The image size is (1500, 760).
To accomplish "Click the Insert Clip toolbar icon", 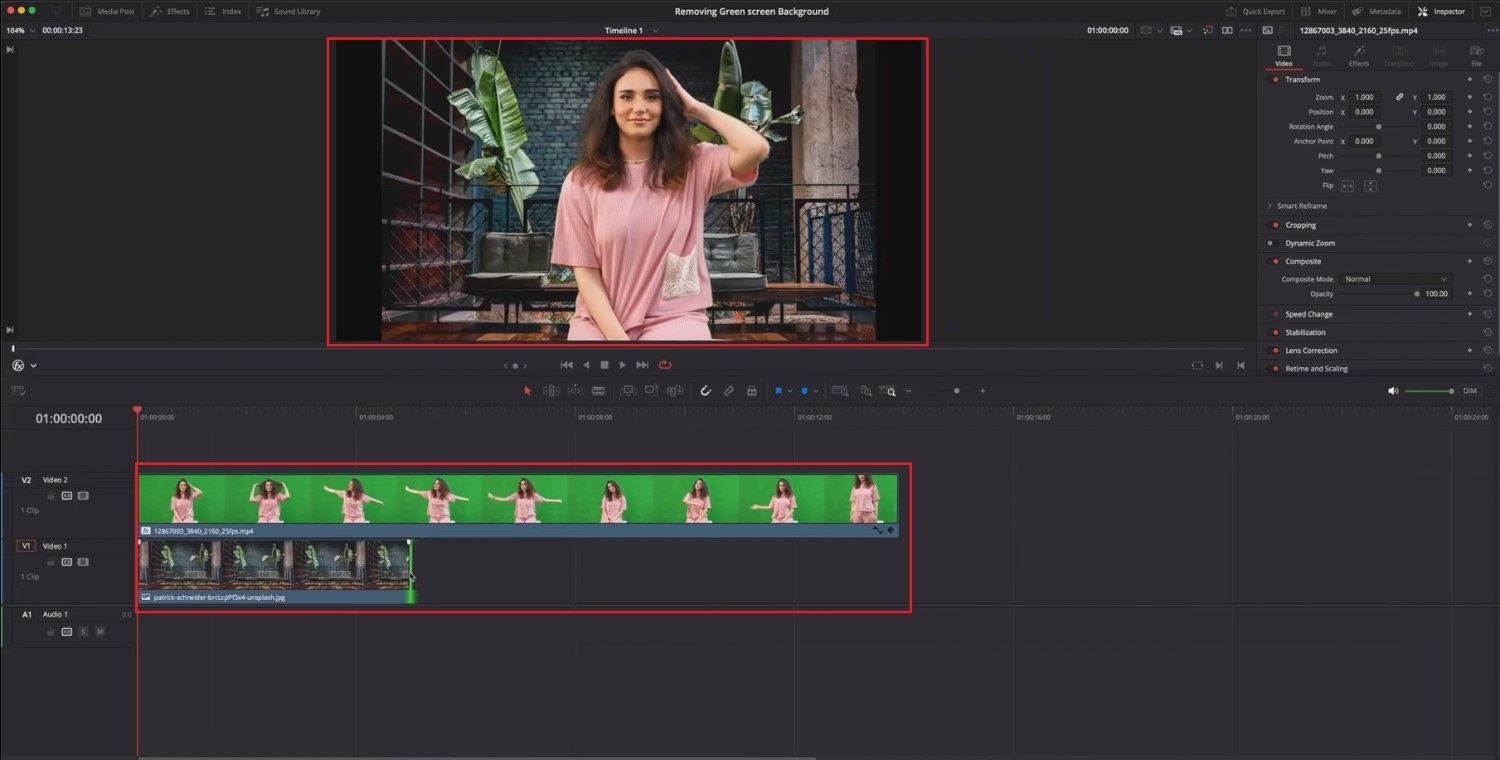I will click(628, 391).
